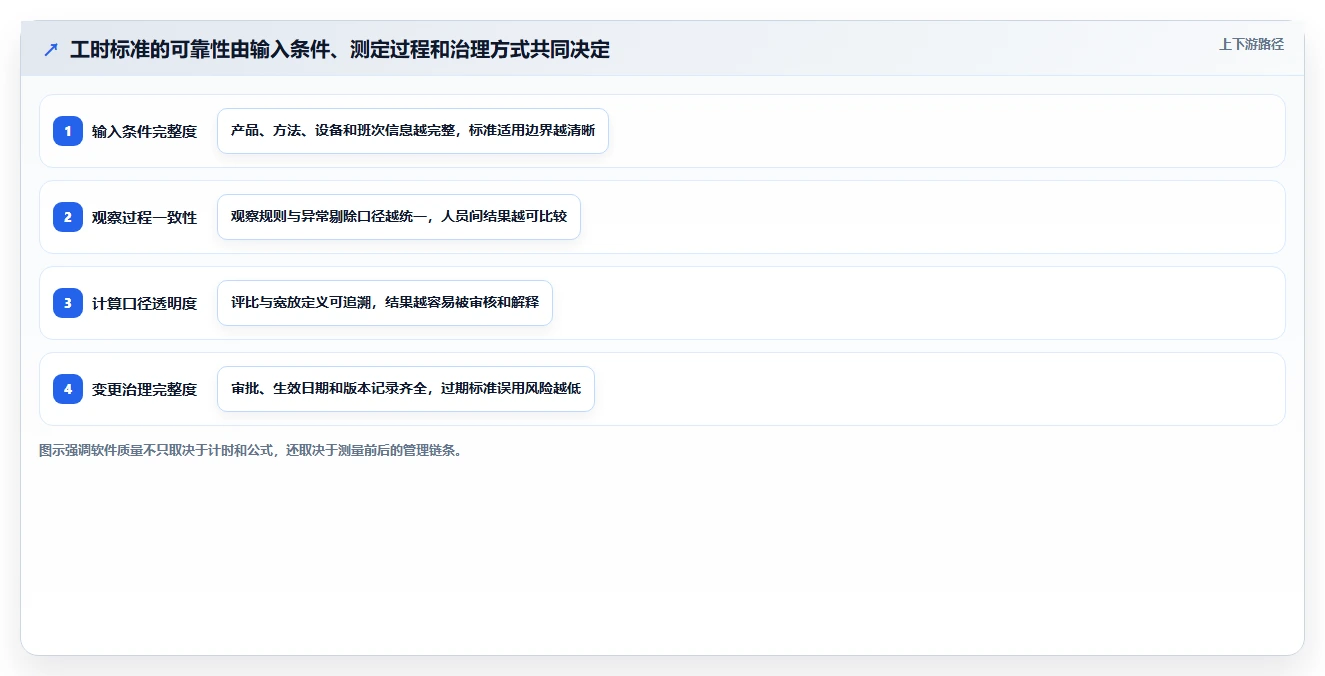Select the 计算口径透明度 label
Screen dimensions: 1325x676
(144, 303)
